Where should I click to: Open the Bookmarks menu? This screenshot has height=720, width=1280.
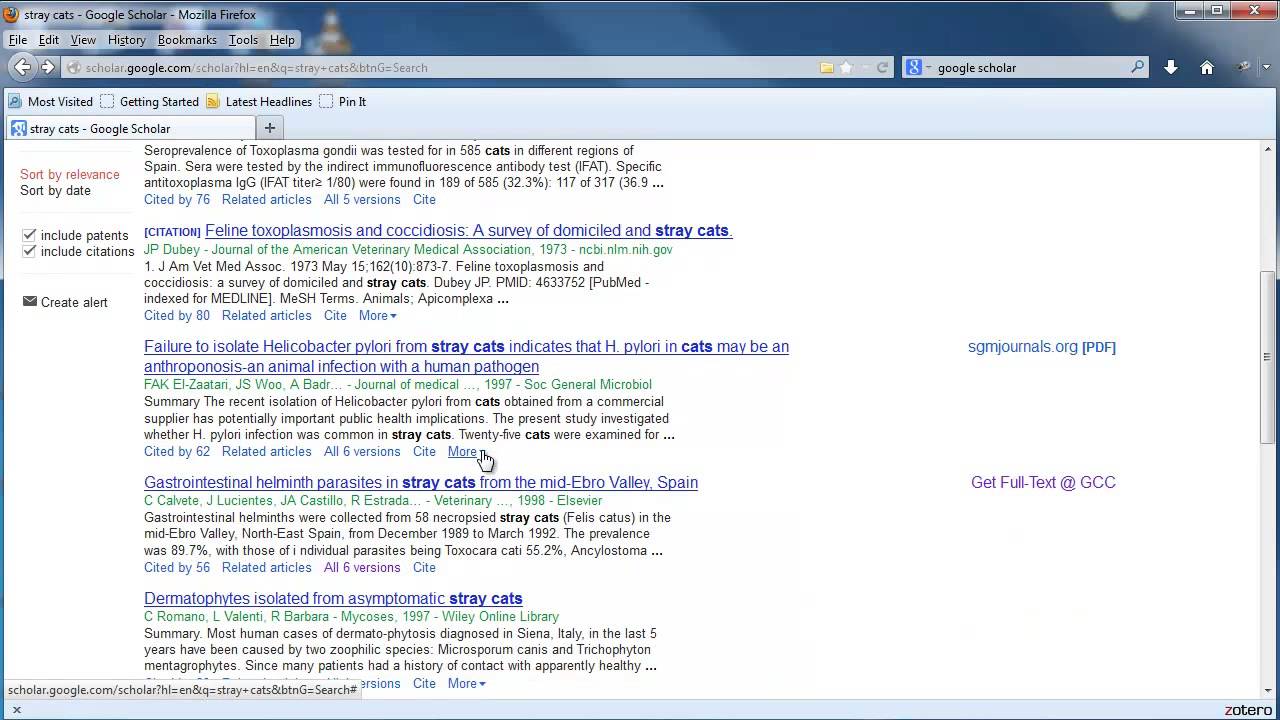[187, 40]
